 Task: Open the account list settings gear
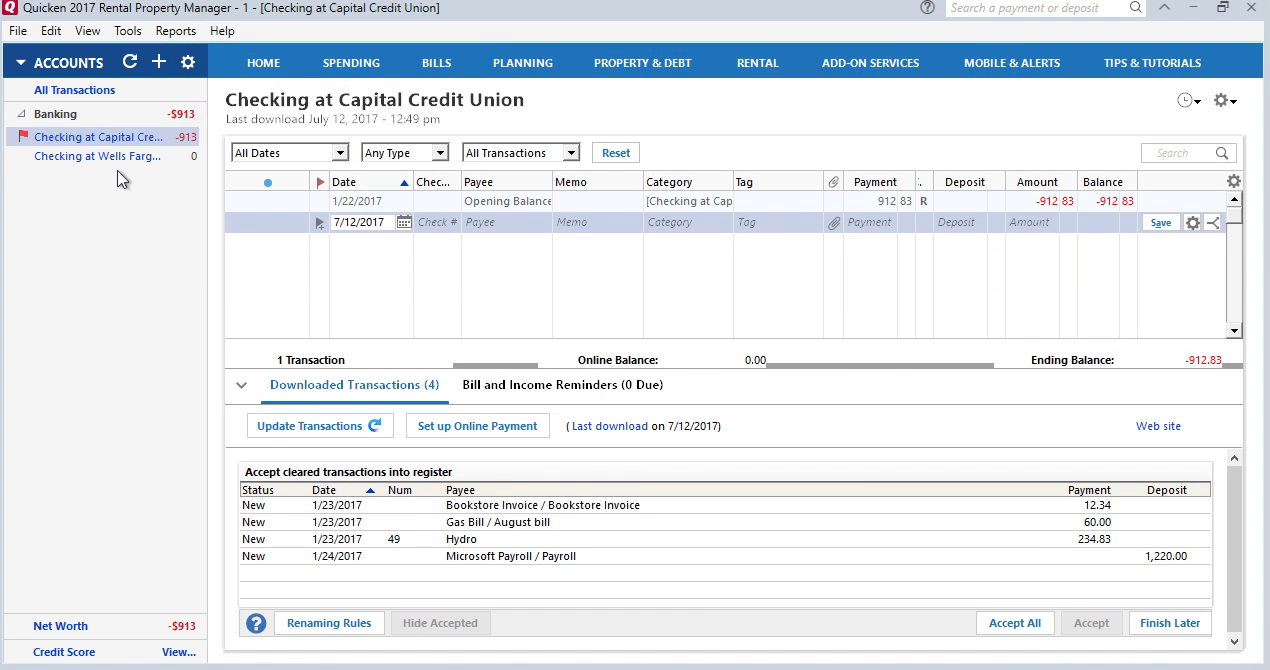point(187,62)
